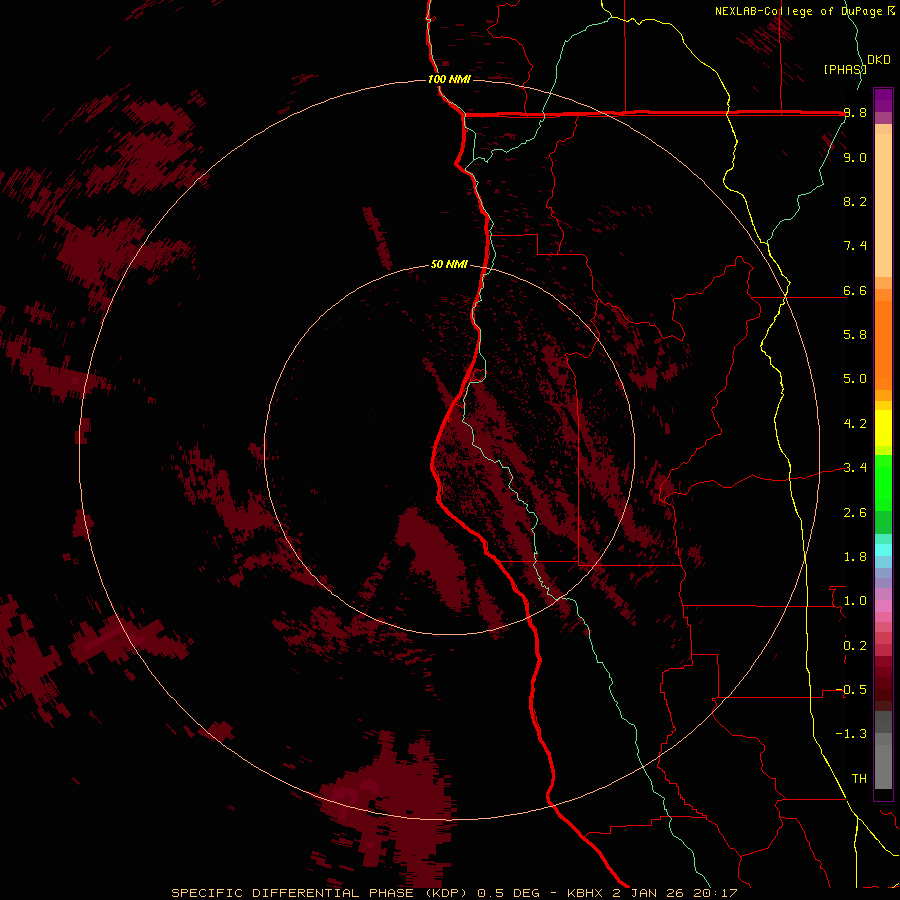The height and width of the screenshot is (900, 900).
Task: Click the 0.5 DEG elevation text
Action: 509,893
